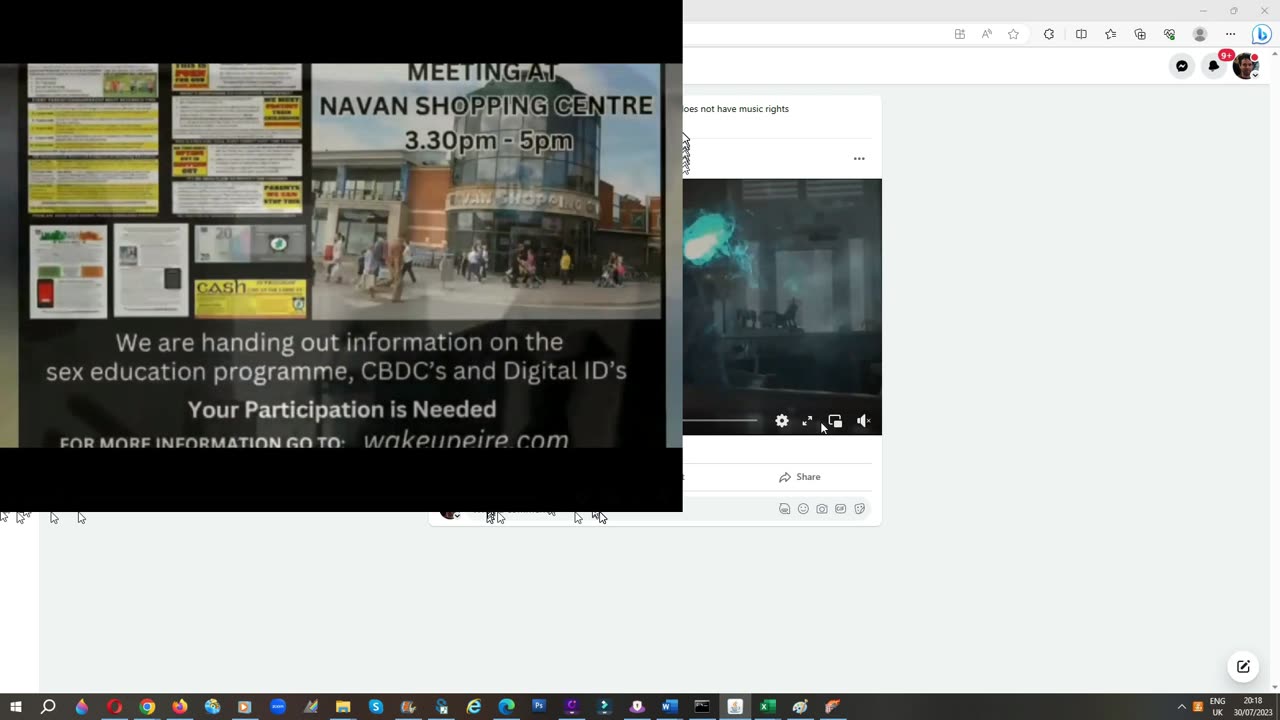This screenshot has height=720, width=1280.
Task: Toggle Edge split screen
Action: [x=1081, y=34]
